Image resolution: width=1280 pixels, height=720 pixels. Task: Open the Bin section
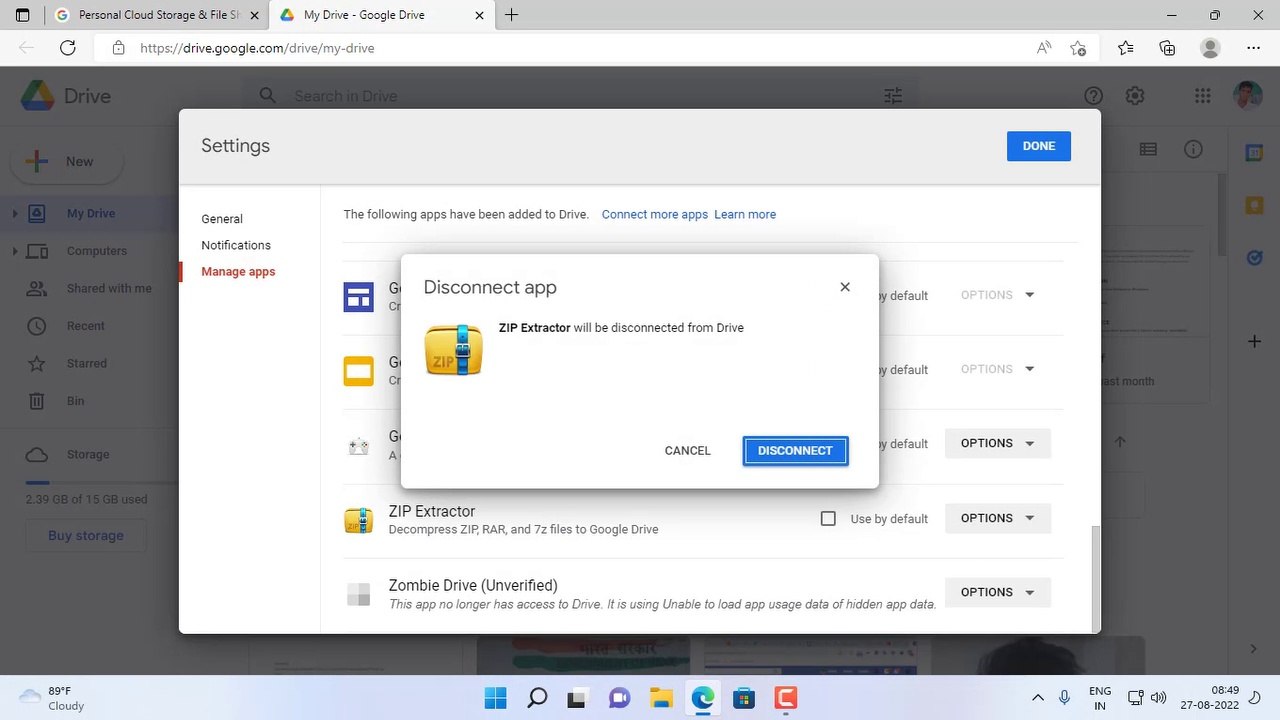[x=76, y=401]
